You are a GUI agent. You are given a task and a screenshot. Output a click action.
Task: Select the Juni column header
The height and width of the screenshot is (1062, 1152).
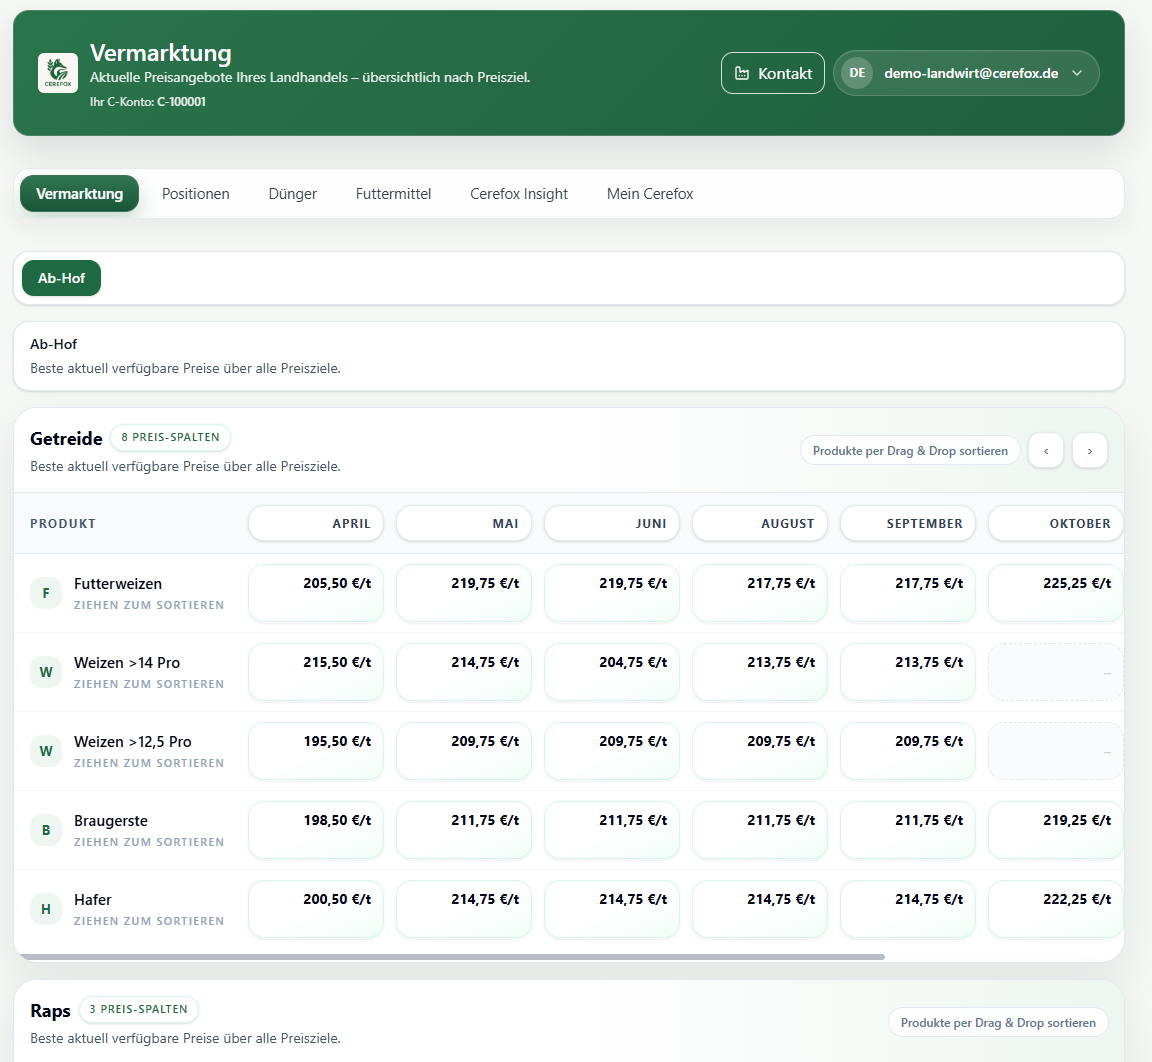pyautogui.click(x=612, y=524)
